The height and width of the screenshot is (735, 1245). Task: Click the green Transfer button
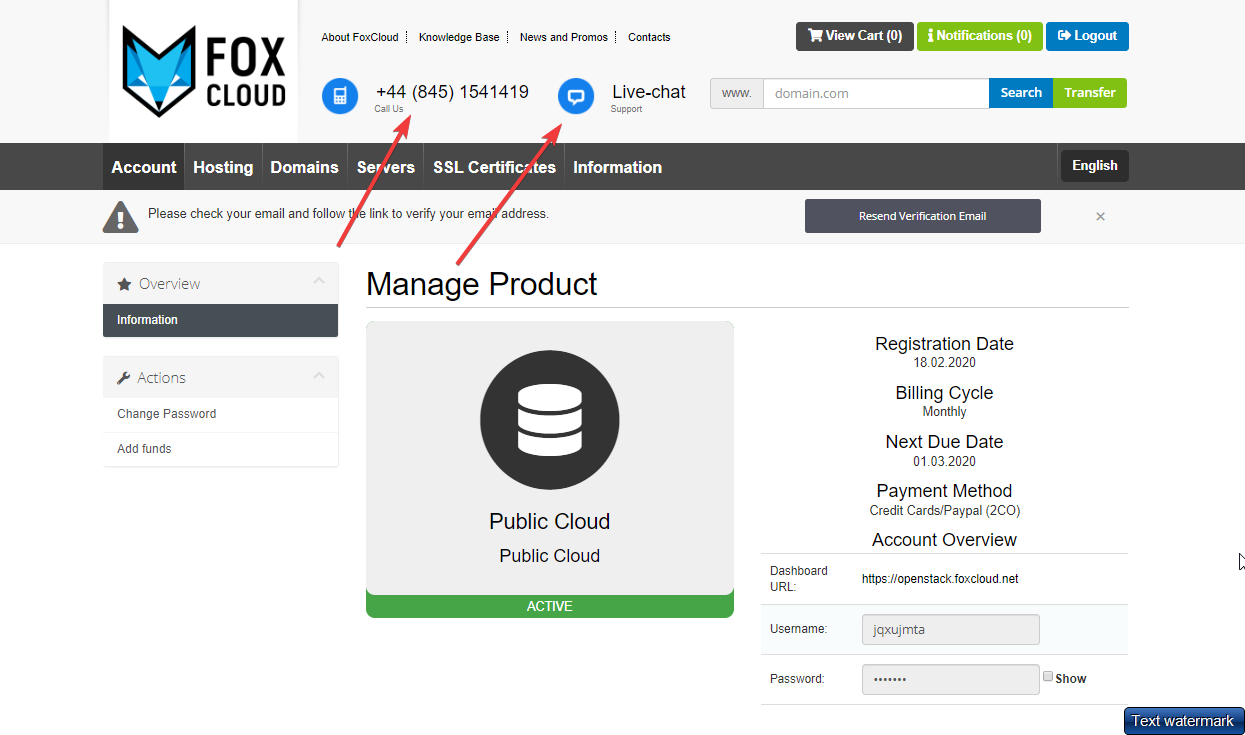coord(1089,93)
